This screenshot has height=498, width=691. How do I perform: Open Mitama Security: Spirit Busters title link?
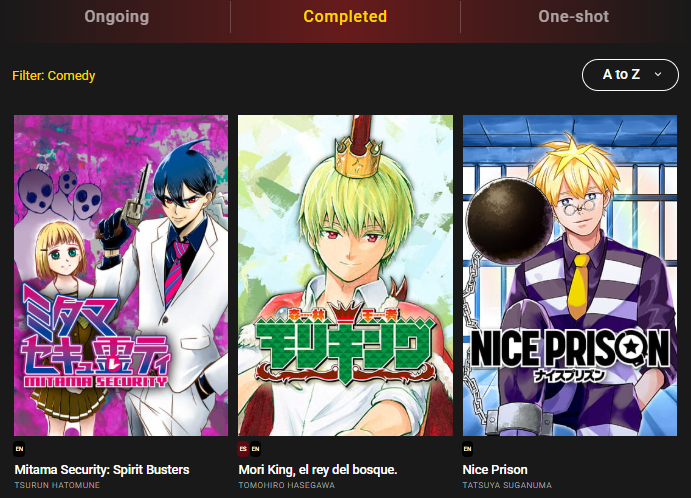(x=102, y=470)
